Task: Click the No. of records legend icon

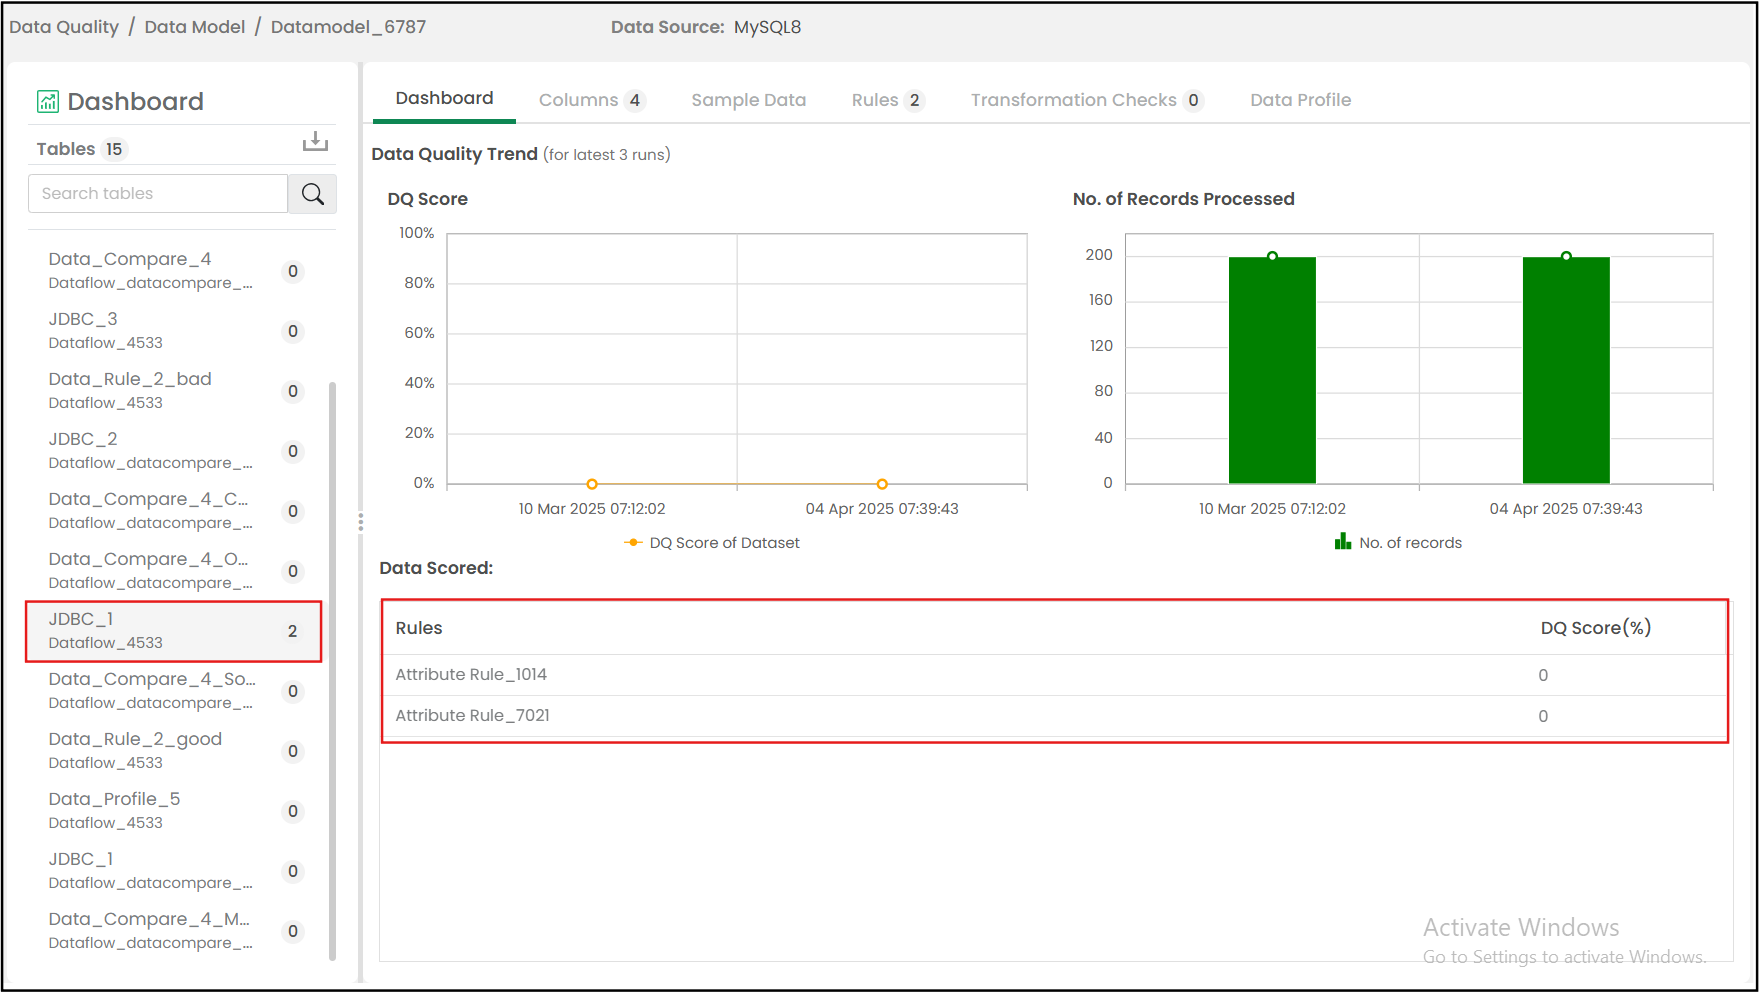Action: click(1343, 542)
